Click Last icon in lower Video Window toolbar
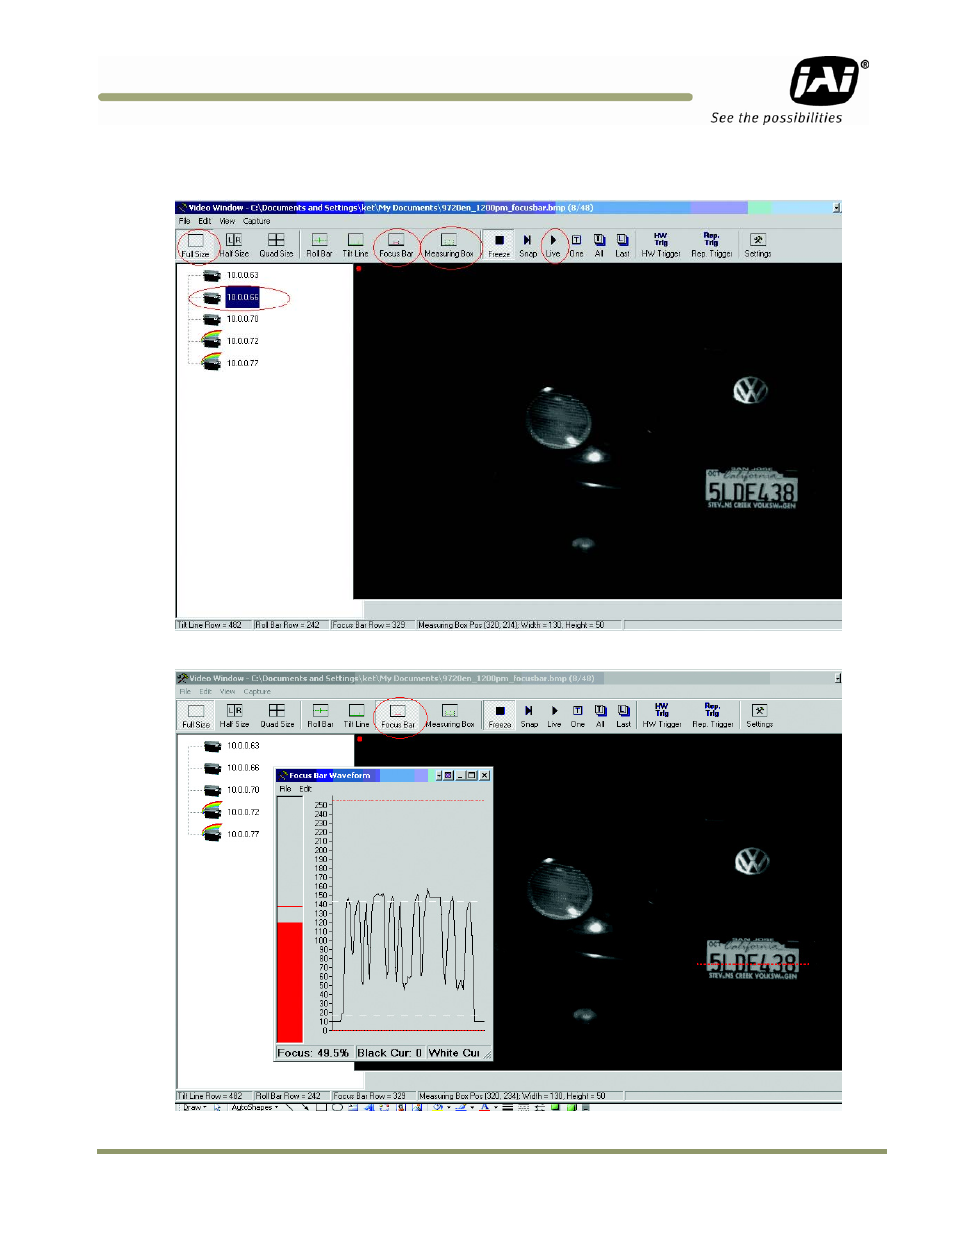The height and width of the screenshot is (1235, 954). (623, 716)
